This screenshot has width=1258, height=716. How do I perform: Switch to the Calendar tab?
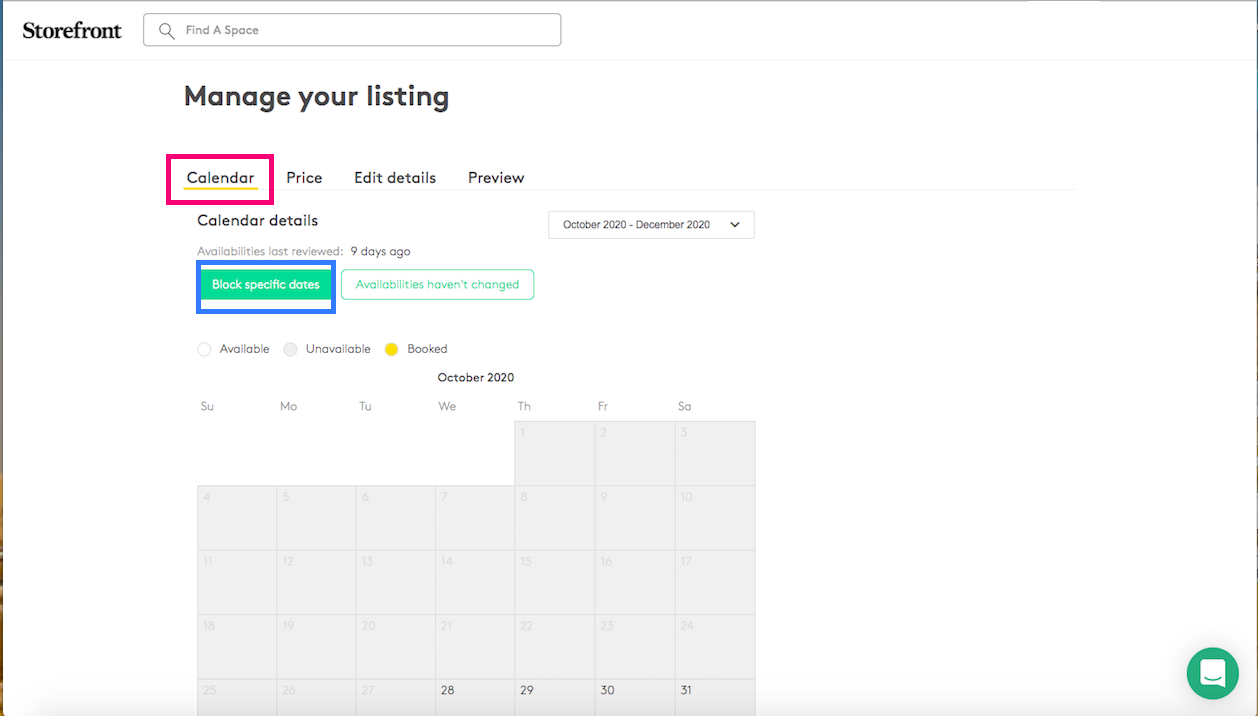pyautogui.click(x=220, y=178)
